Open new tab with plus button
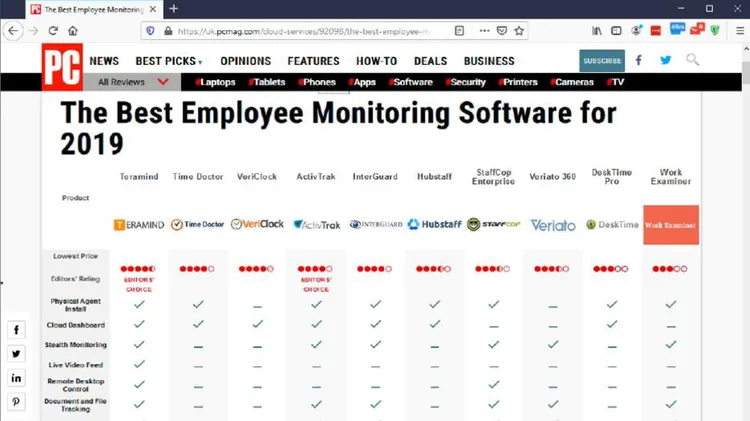750x421 pixels. tap(174, 9)
